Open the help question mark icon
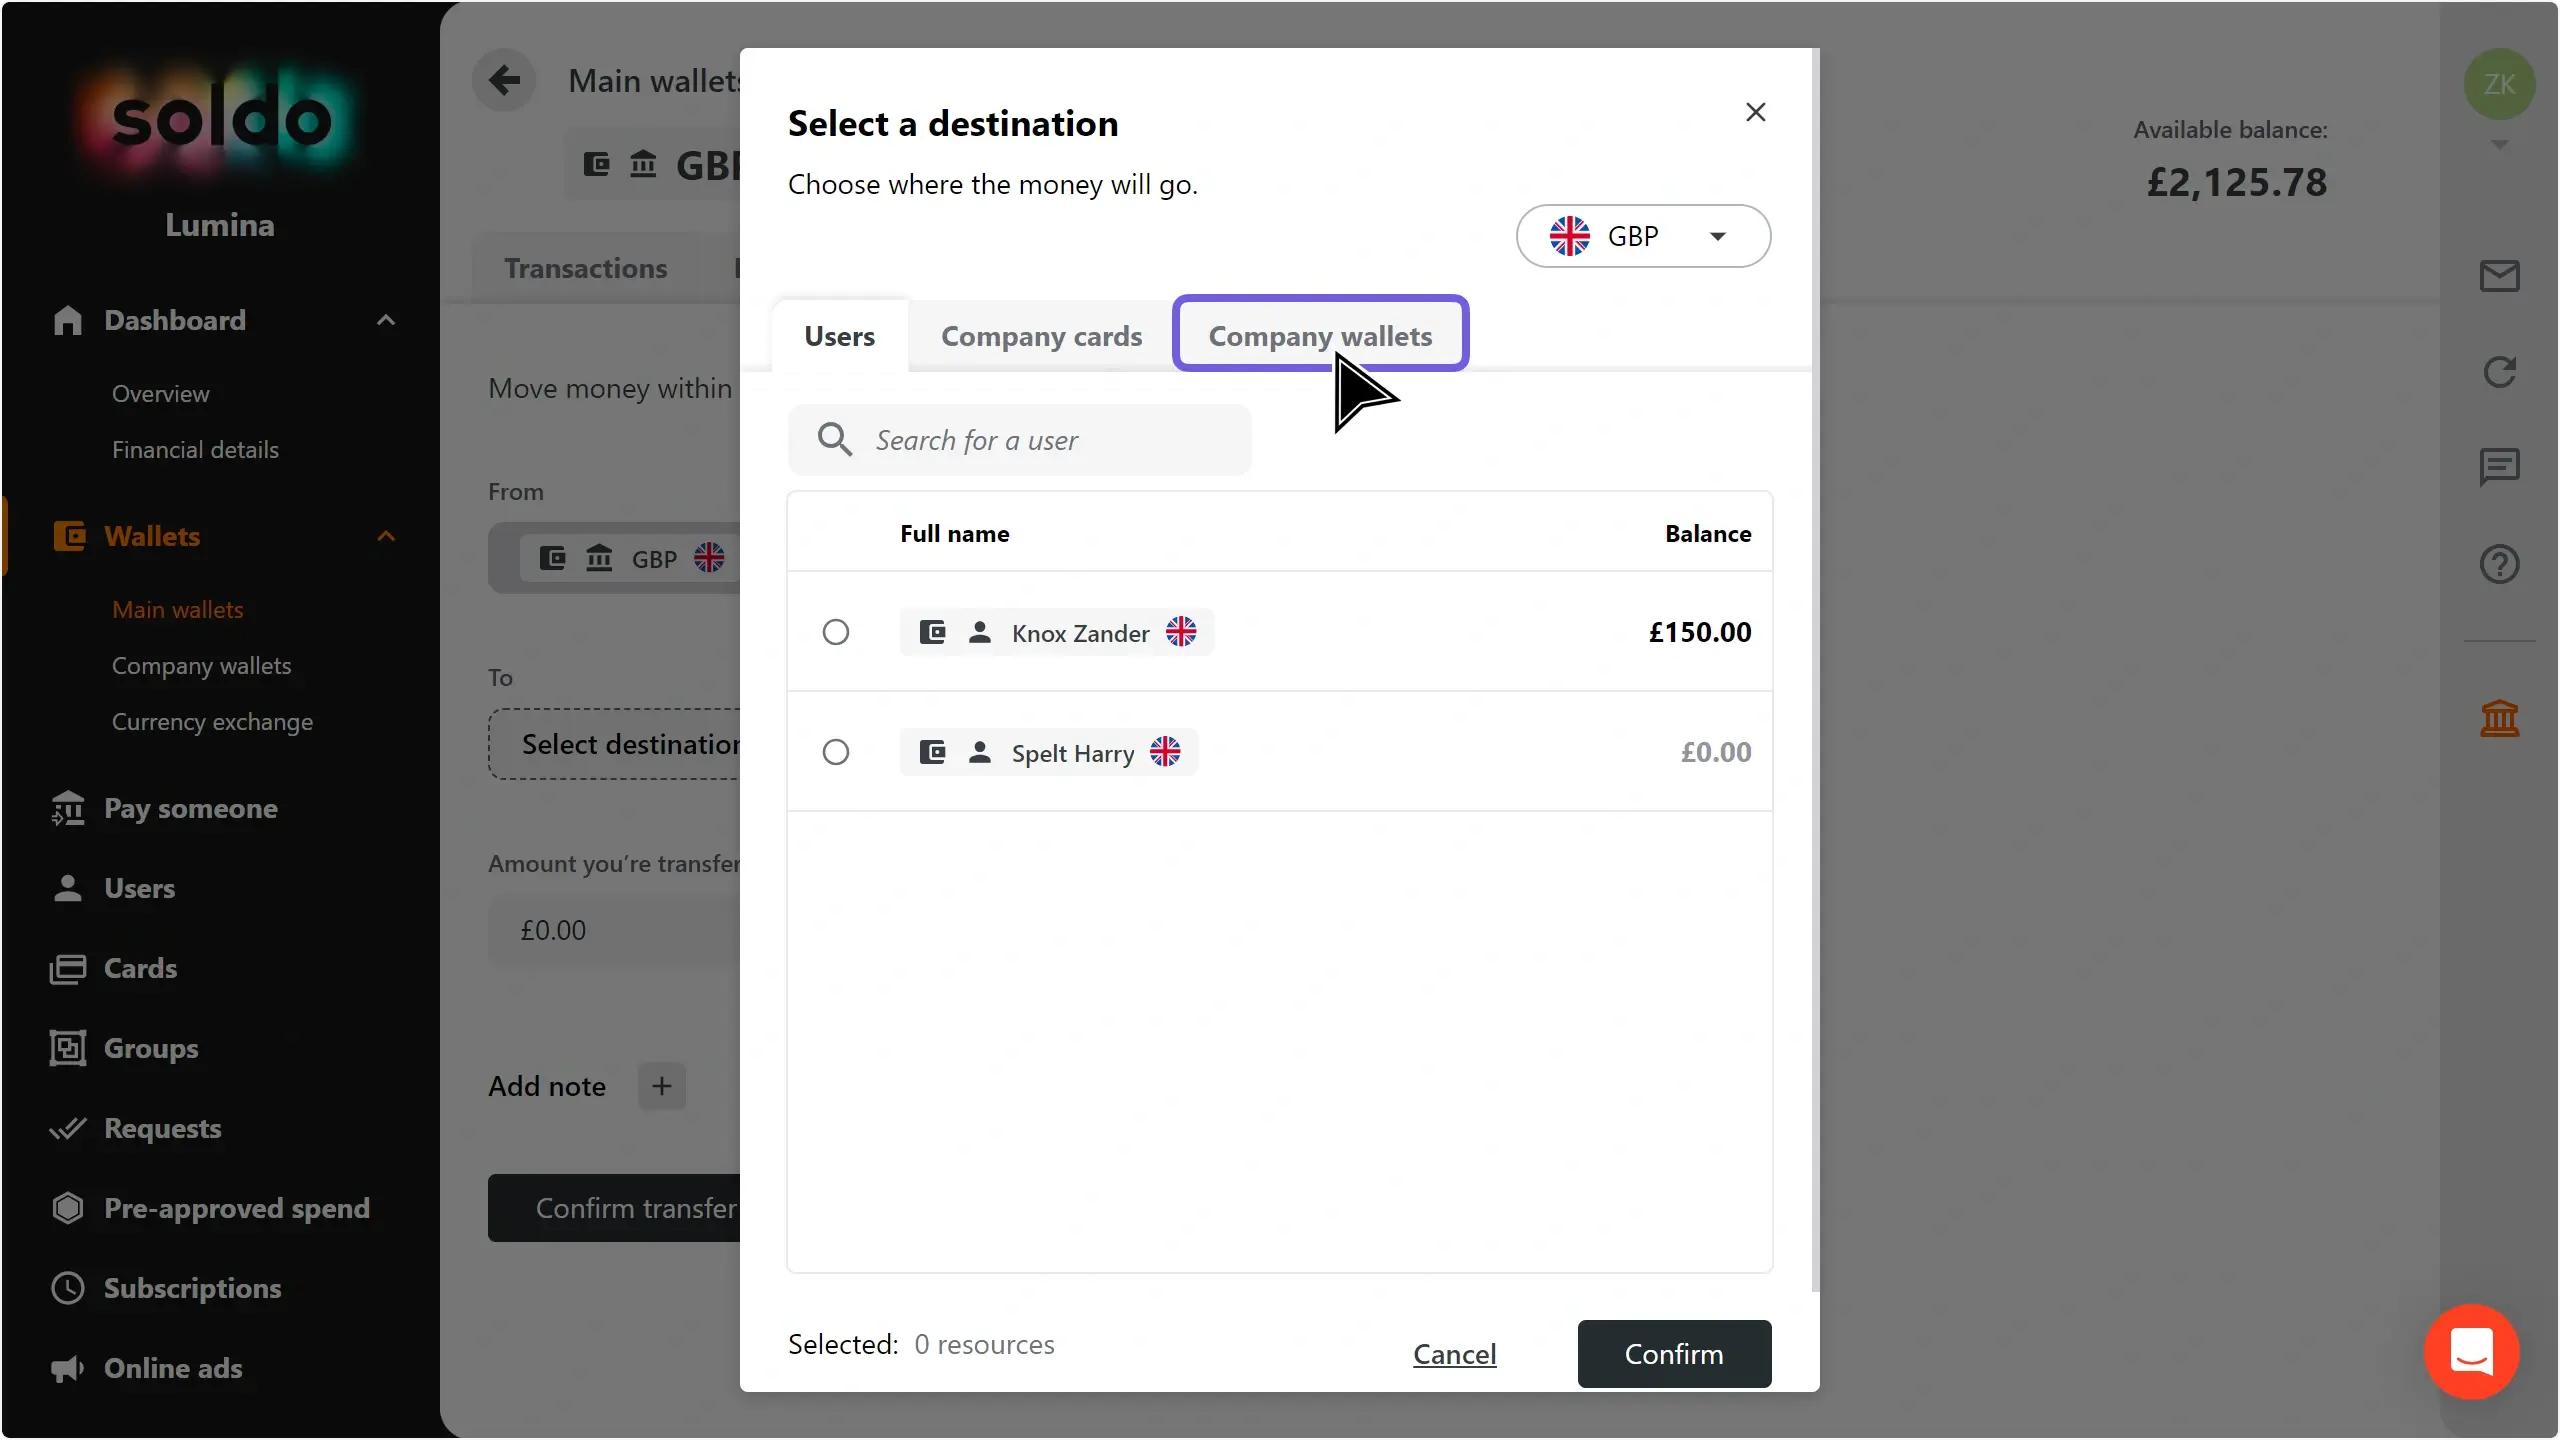This screenshot has height=1440, width=2560. point(2499,564)
